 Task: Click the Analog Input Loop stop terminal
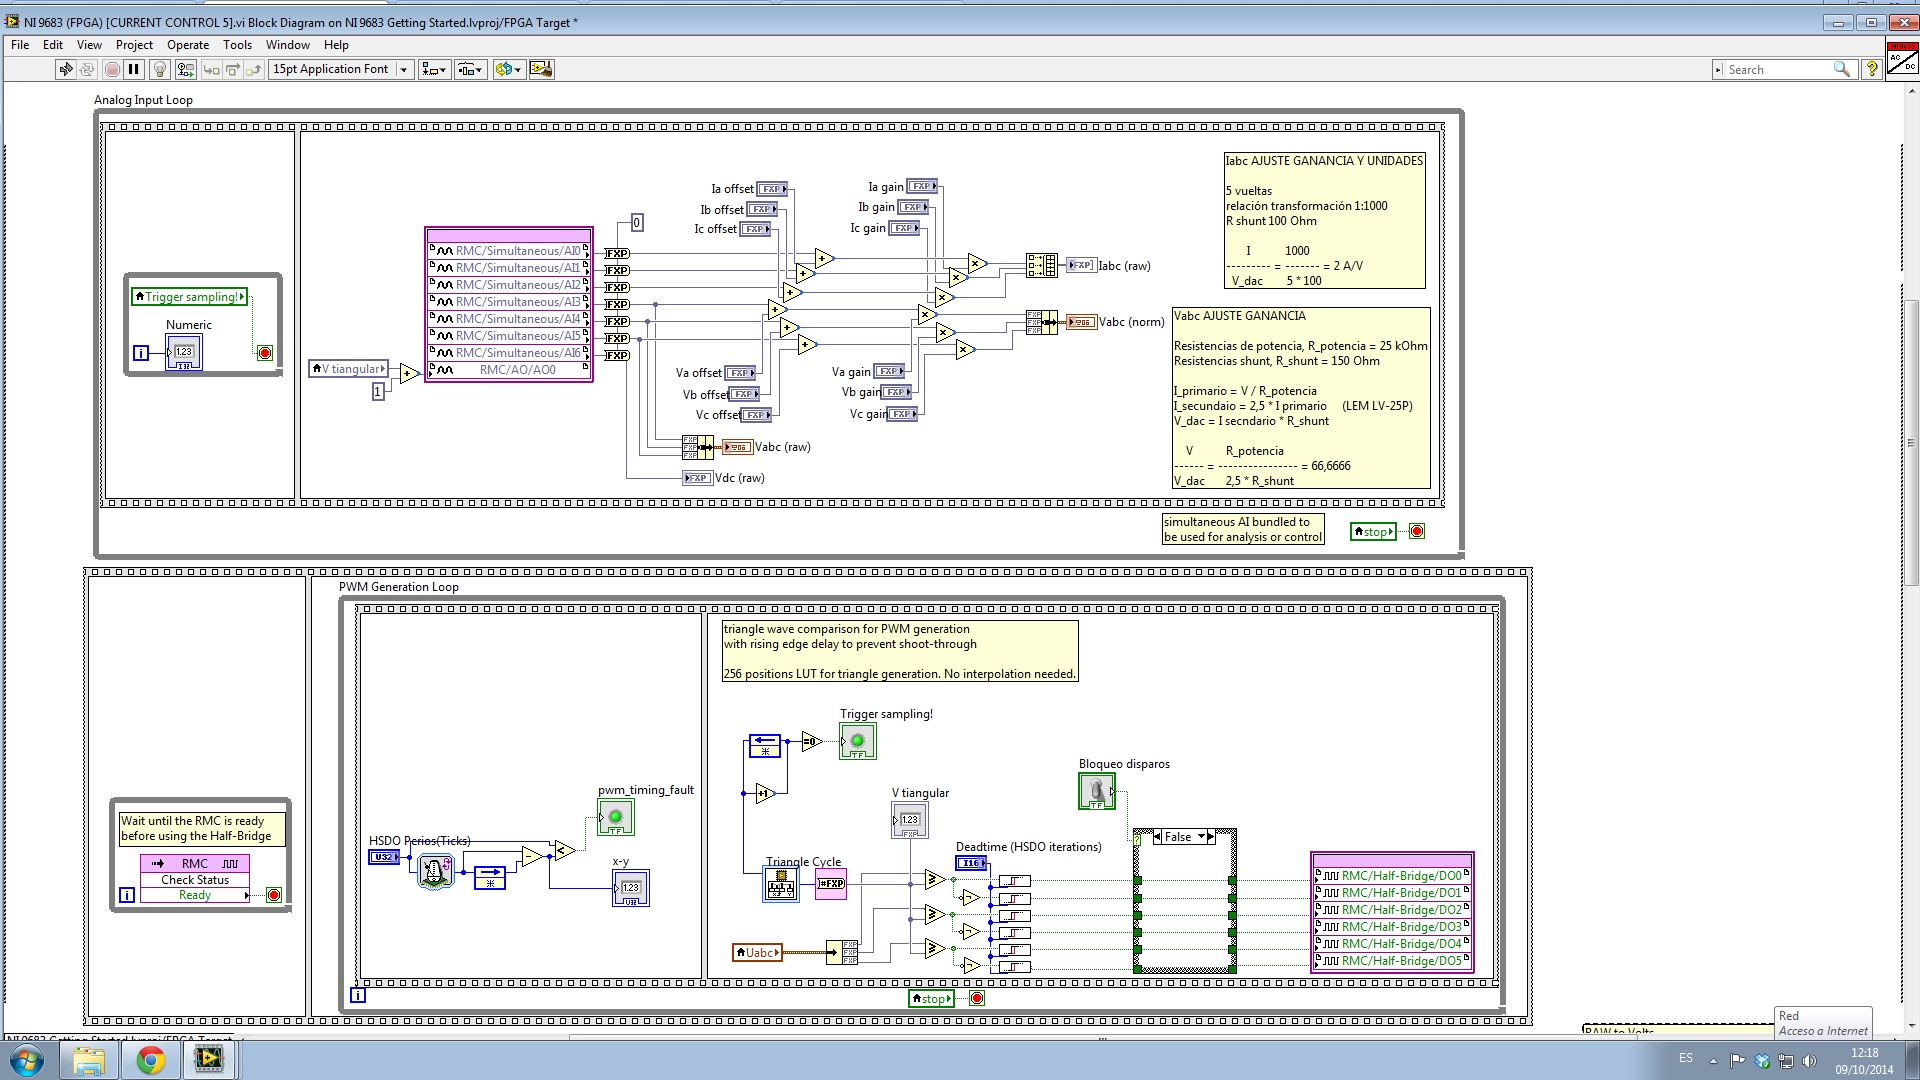click(1417, 532)
